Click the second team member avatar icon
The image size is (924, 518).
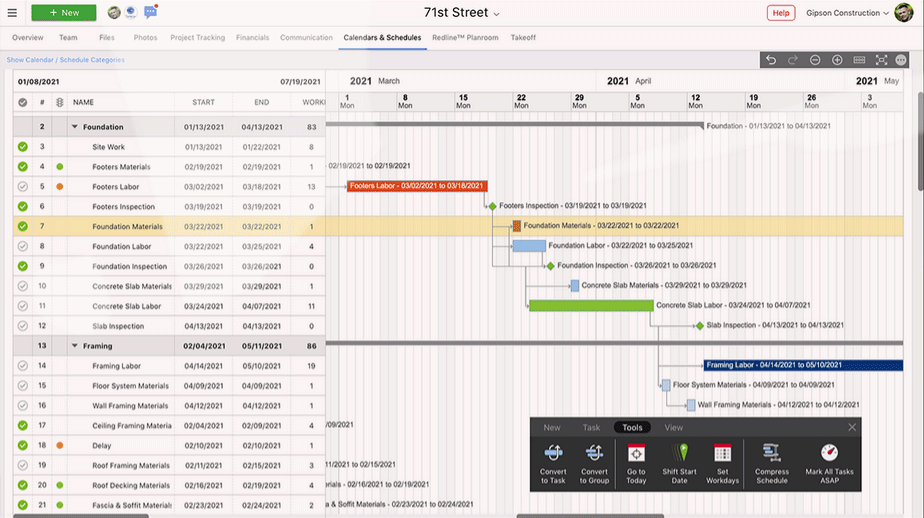[x=131, y=12]
